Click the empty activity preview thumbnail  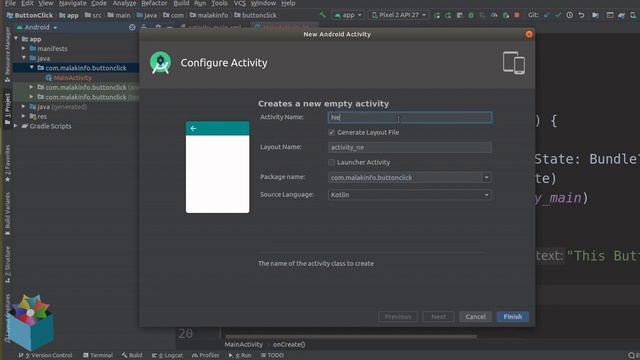218,167
